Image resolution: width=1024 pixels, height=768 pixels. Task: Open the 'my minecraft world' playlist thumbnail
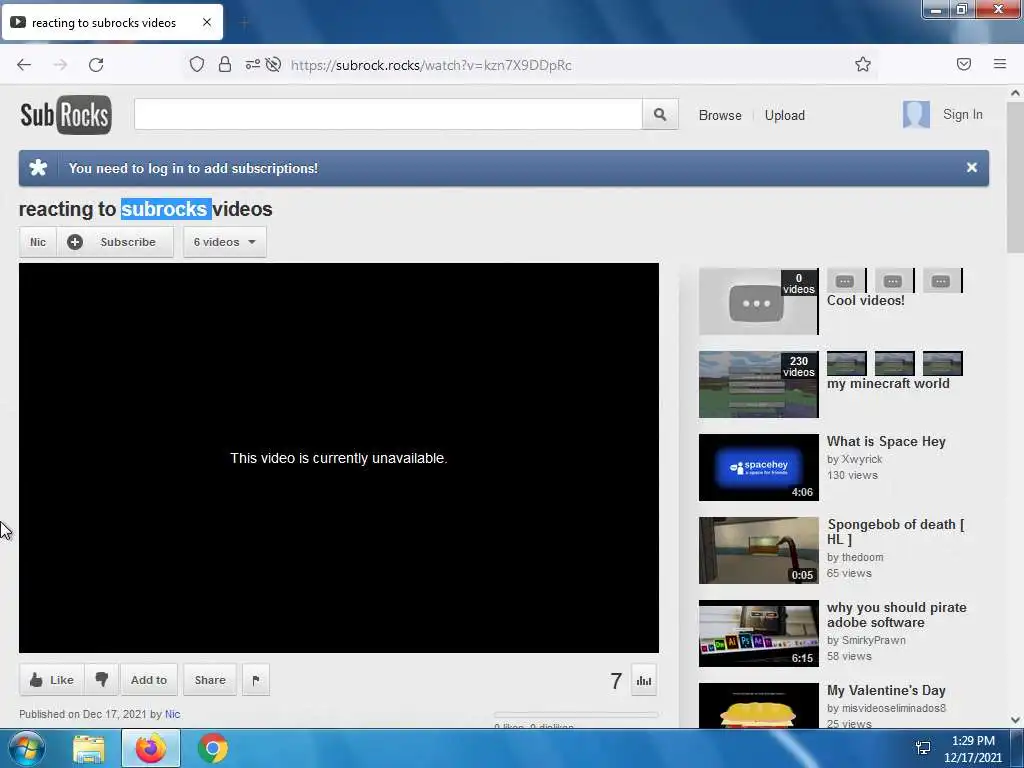[x=758, y=385]
